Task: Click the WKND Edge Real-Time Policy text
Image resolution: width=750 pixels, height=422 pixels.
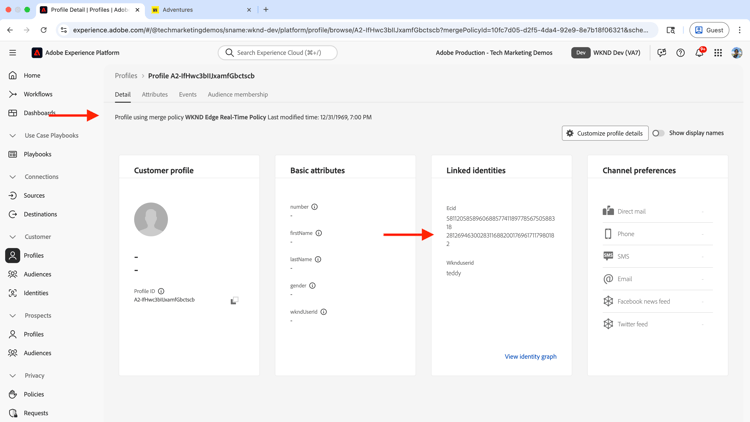Action: tap(225, 117)
